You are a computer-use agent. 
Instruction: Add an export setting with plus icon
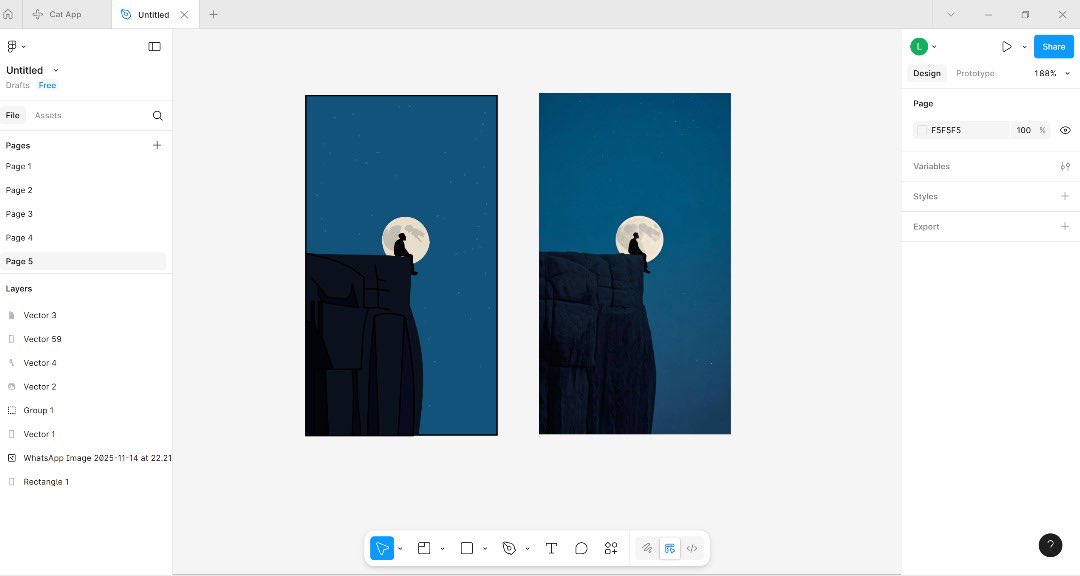pos(1065,227)
